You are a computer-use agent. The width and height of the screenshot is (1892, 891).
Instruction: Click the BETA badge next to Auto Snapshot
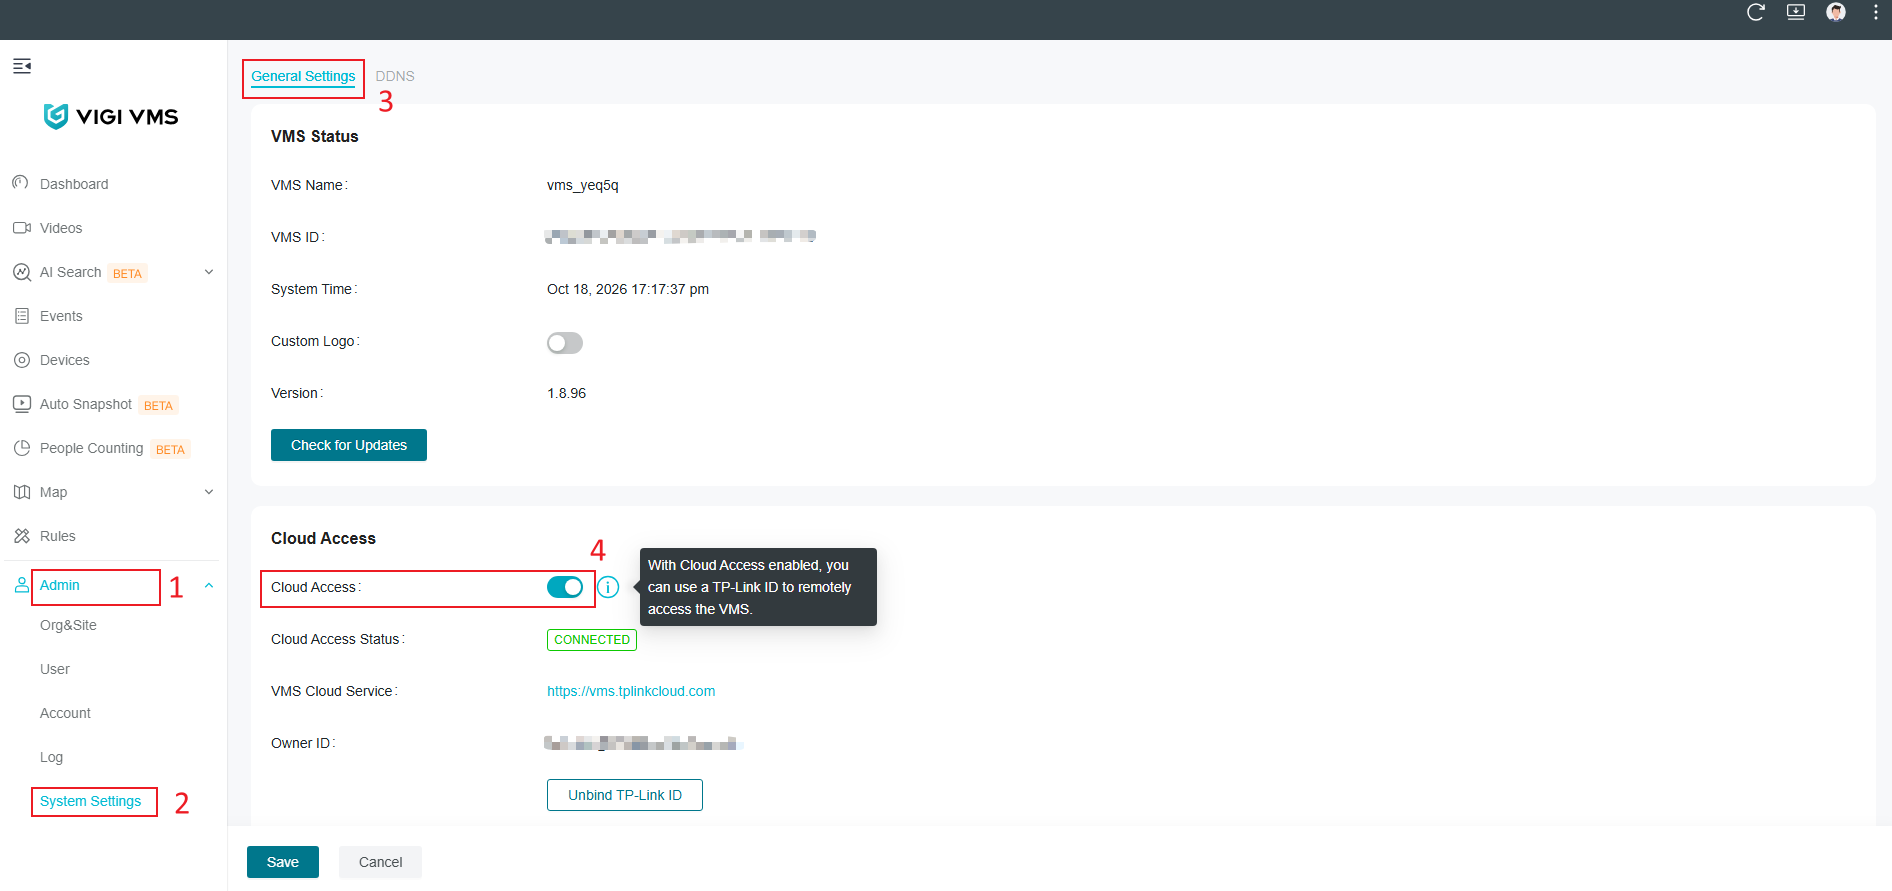[158, 405]
